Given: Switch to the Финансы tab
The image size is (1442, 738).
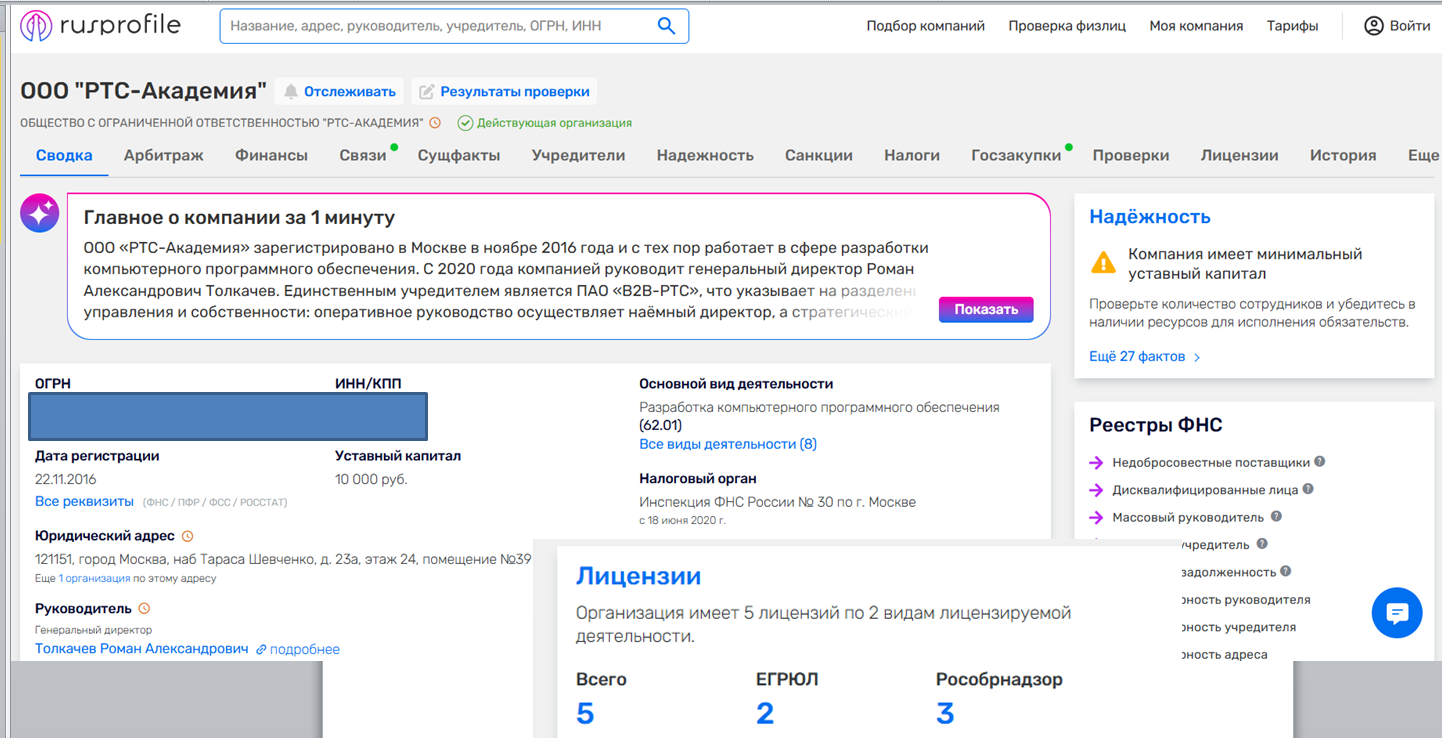Looking at the screenshot, I should (x=271, y=155).
